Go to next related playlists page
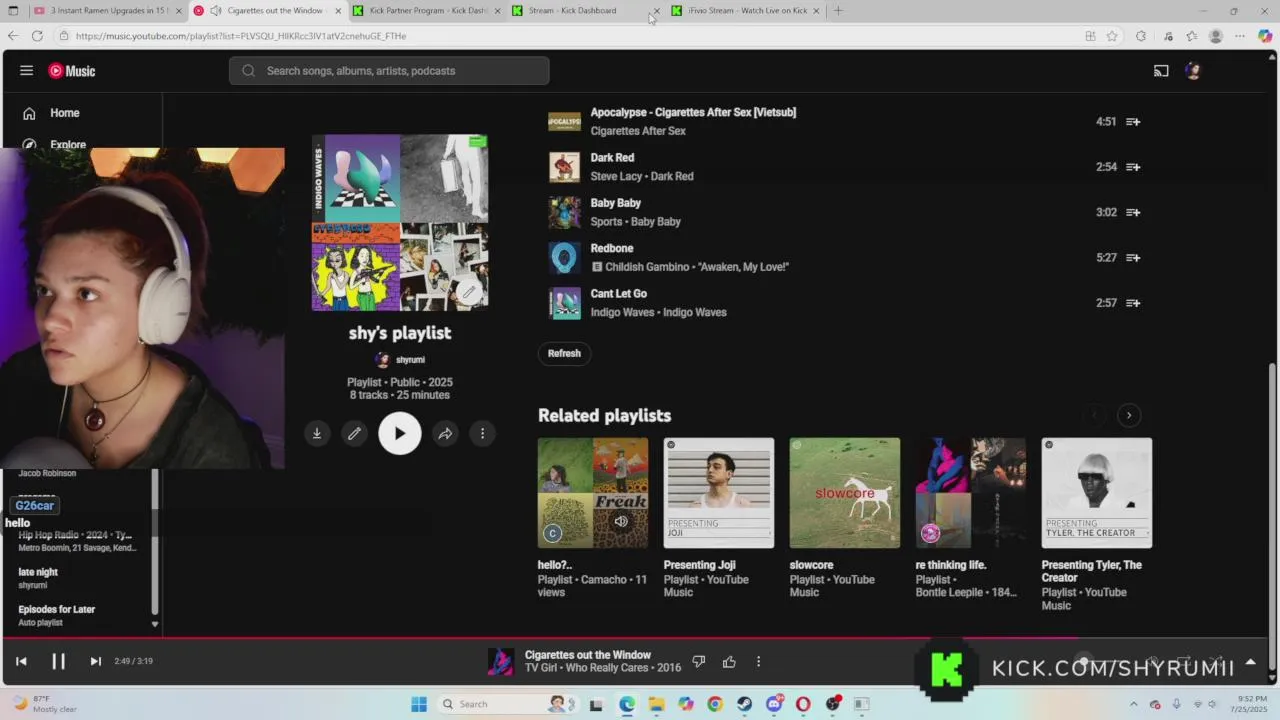Image resolution: width=1280 pixels, height=720 pixels. [x=1129, y=415]
